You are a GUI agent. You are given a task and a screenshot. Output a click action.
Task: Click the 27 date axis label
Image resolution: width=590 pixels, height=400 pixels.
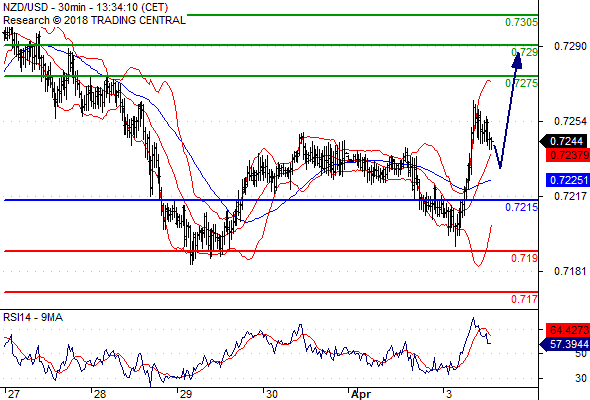click(14, 394)
